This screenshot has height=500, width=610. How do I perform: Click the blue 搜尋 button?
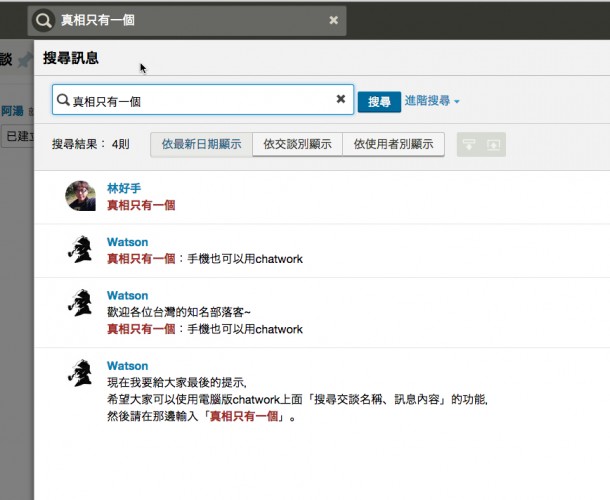[x=378, y=101]
